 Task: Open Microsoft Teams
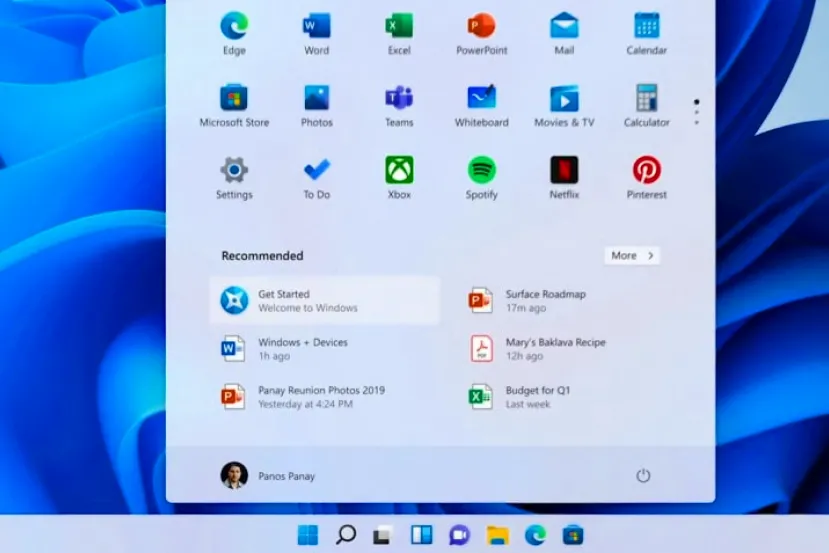(x=399, y=106)
